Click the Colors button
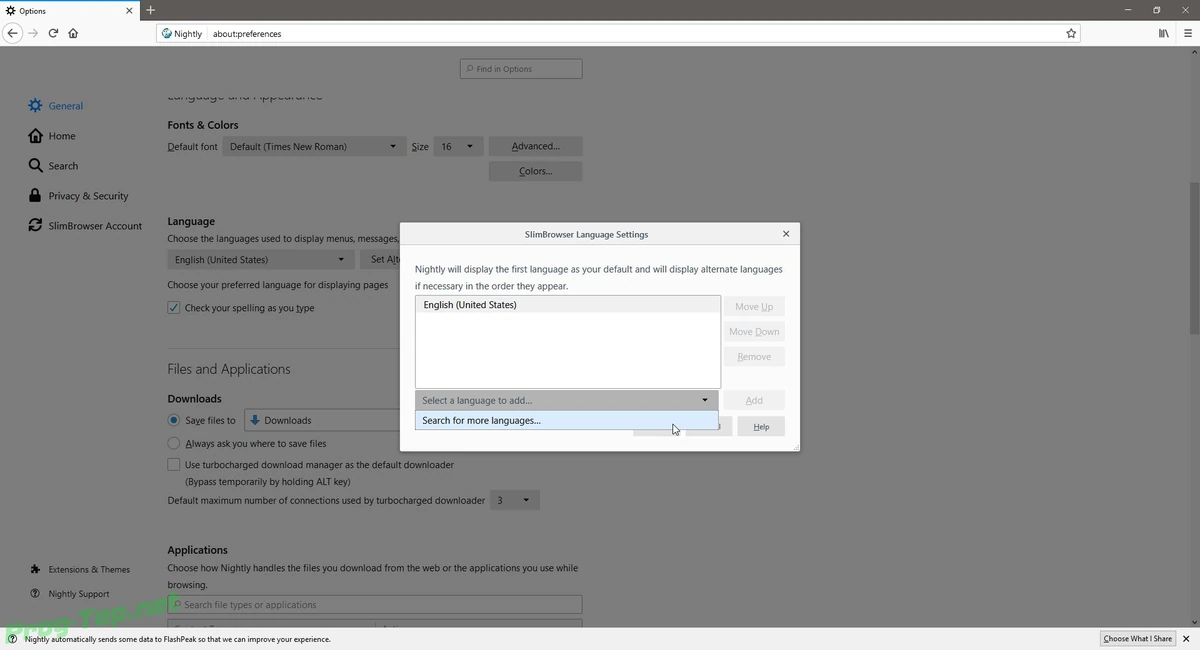The image size is (1200, 650). [535, 171]
